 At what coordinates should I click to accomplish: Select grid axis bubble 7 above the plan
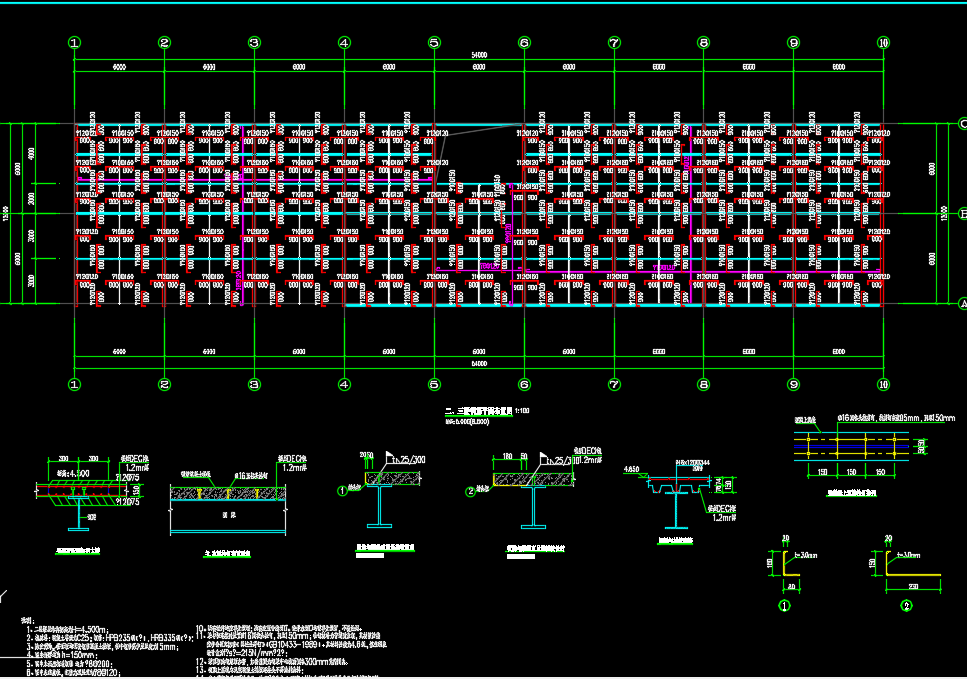pos(614,43)
